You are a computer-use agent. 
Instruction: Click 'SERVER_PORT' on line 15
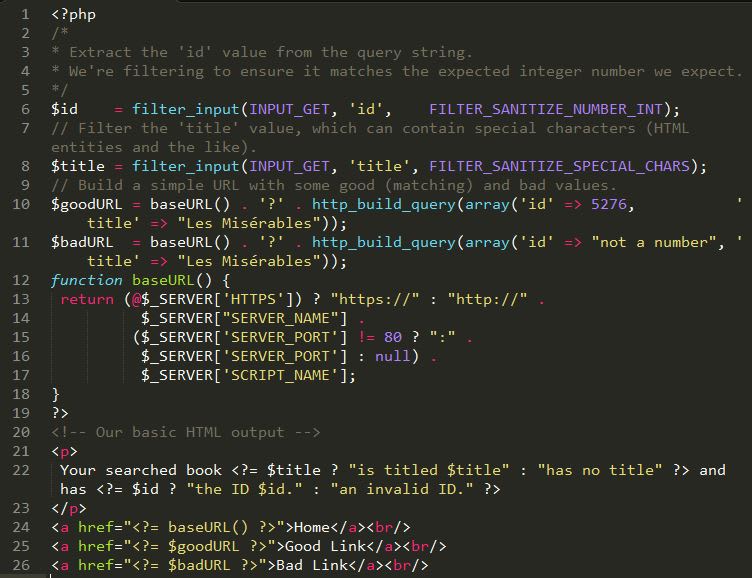[x=281, y=337]
